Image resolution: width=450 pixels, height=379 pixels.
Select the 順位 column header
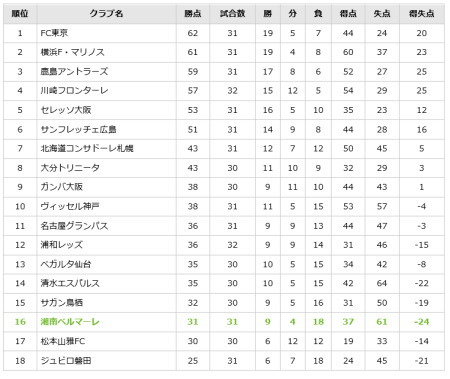pos(20,14)
